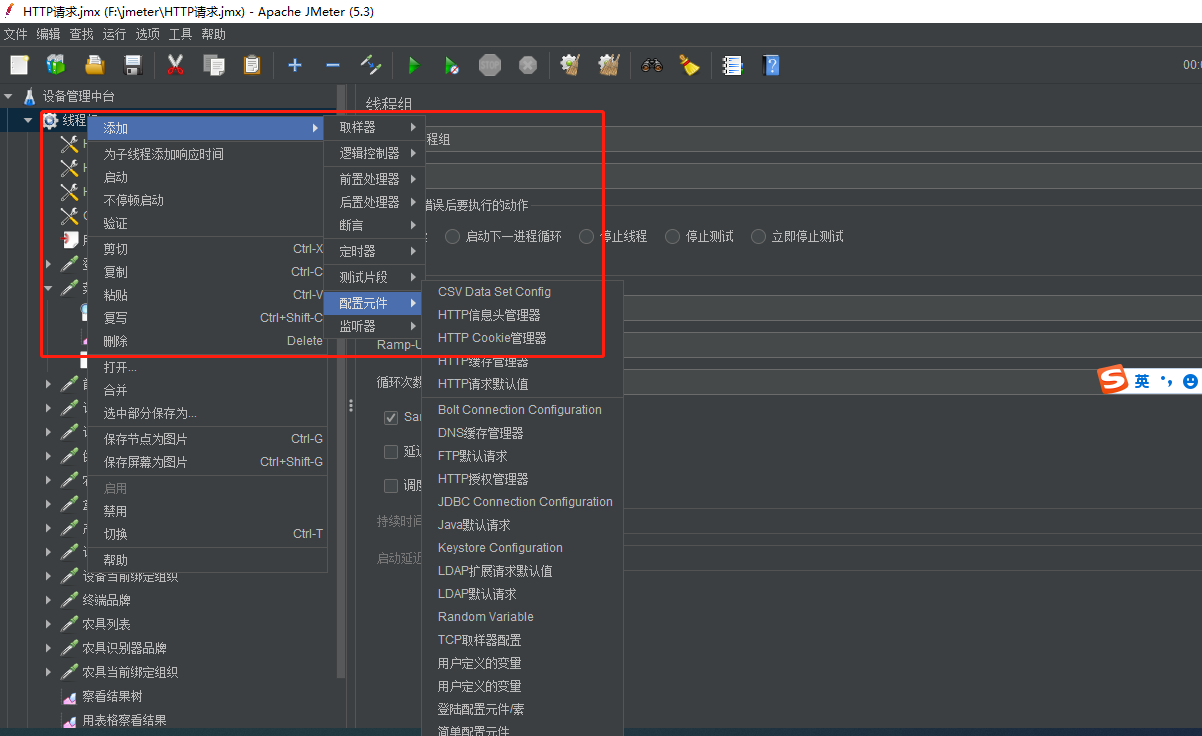Click the Open file folder icon
The height and width of the screenshot is (736, 1202).
point(95,65)
